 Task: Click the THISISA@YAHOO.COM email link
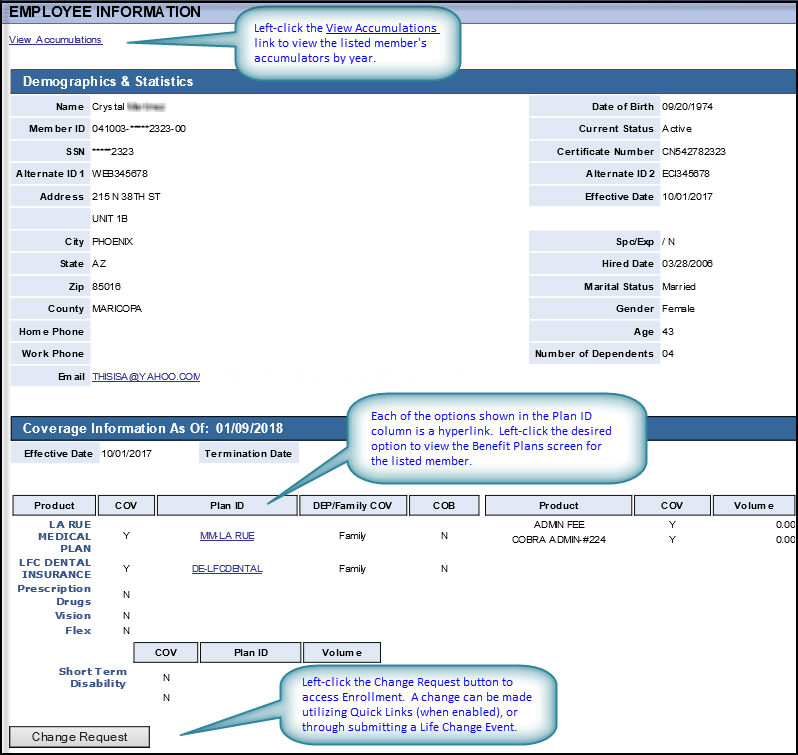tap(146, 377)
